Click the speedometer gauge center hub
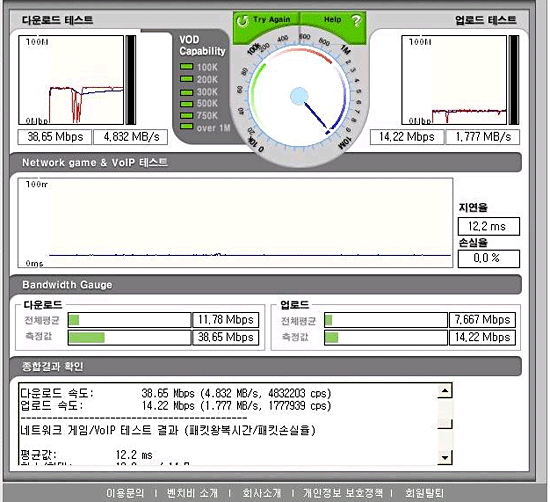 point(299,96)
